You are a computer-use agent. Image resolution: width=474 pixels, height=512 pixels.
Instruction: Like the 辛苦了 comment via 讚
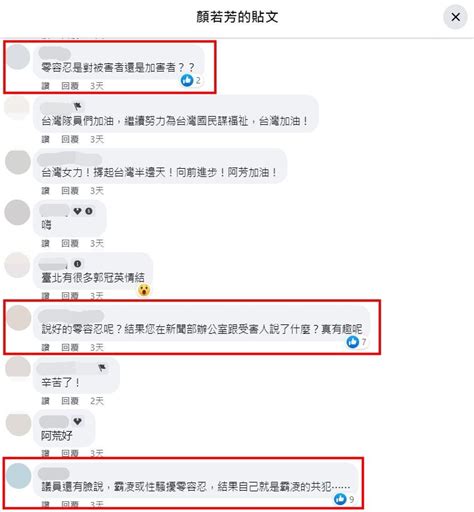point(45,401)
